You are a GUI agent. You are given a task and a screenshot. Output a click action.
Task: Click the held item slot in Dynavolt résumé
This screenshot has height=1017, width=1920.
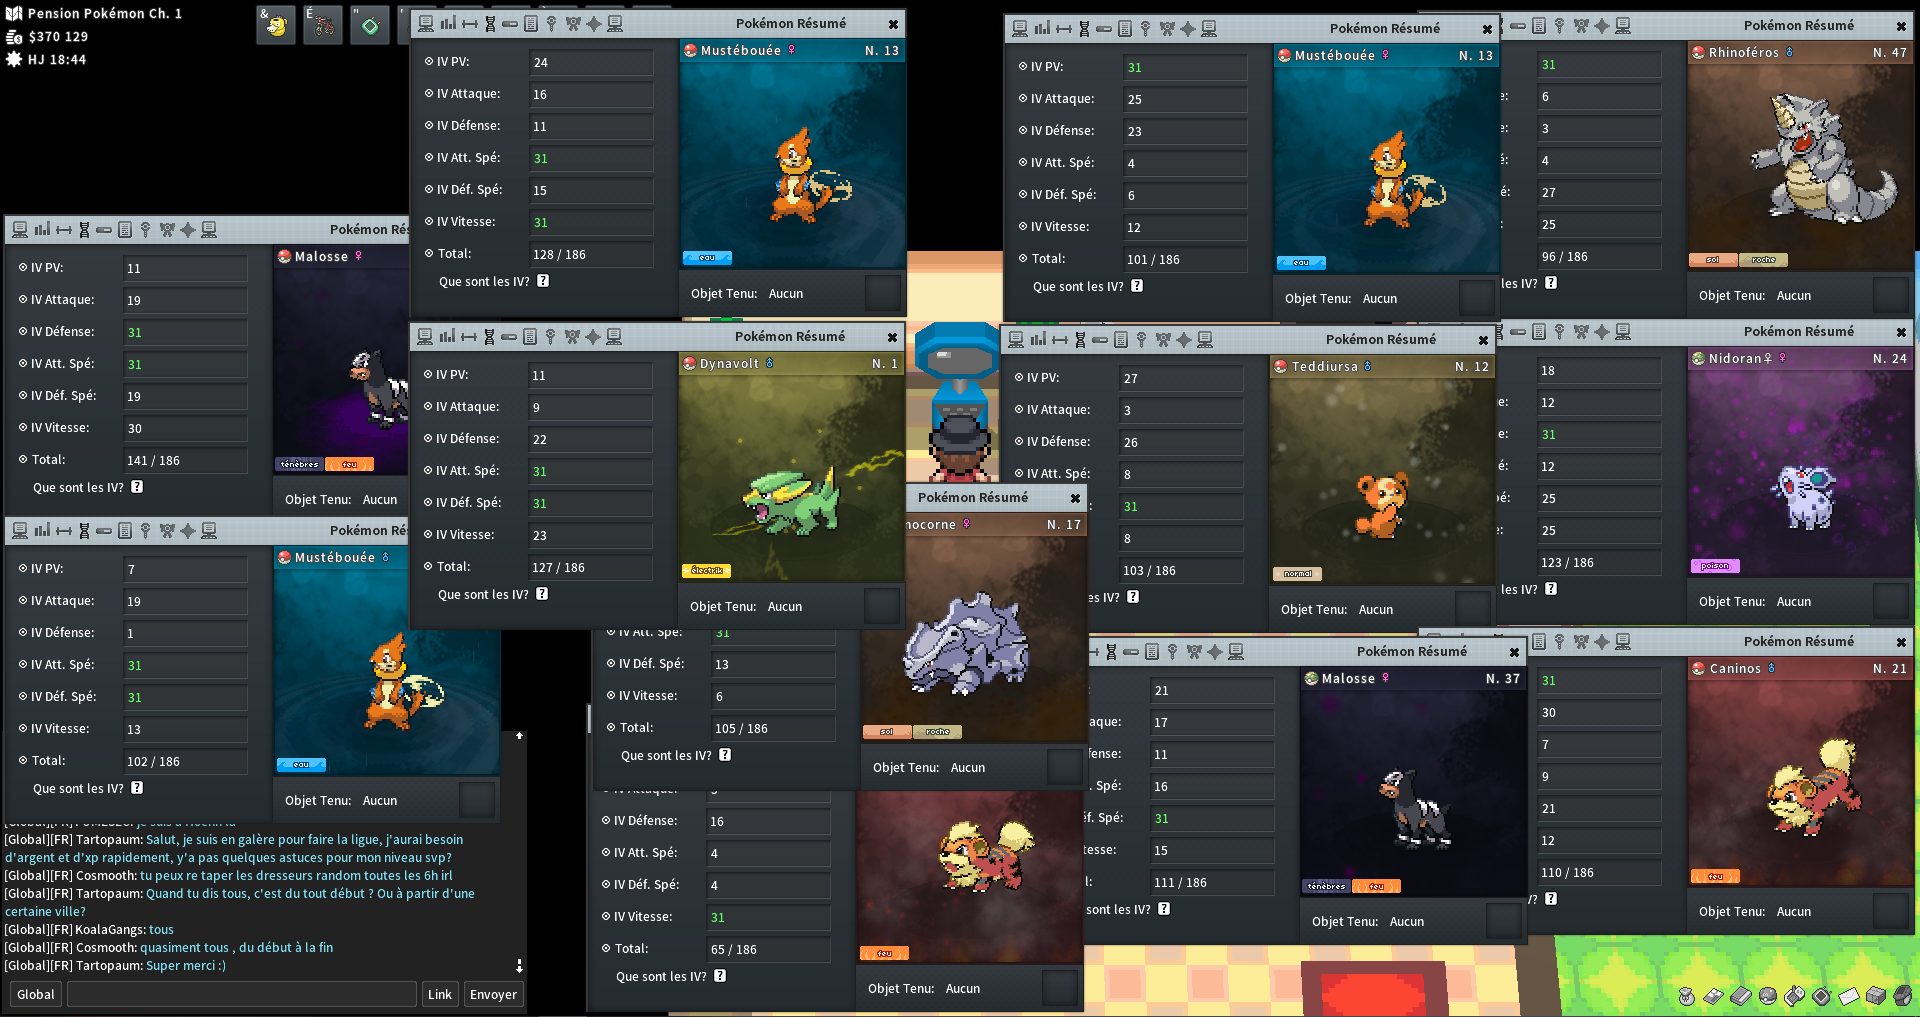[881, 606]
